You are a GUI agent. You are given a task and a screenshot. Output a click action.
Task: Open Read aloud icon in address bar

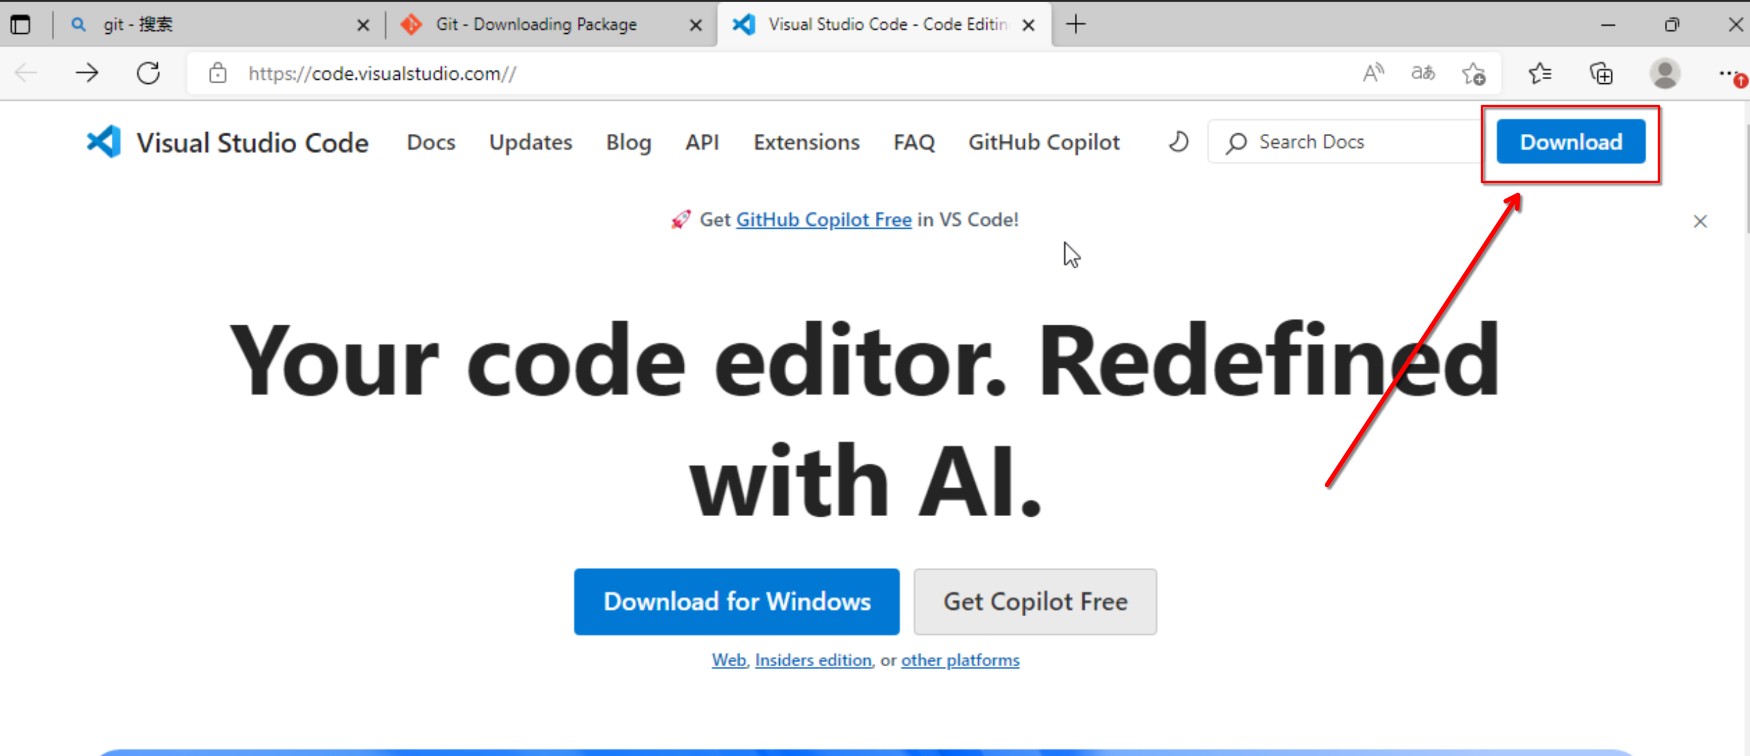(1373, 73)
